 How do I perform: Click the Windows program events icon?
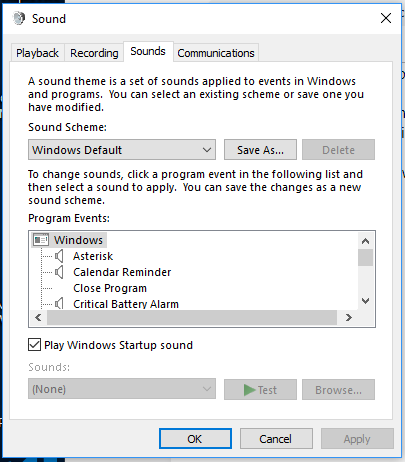[x=41, y=240]
